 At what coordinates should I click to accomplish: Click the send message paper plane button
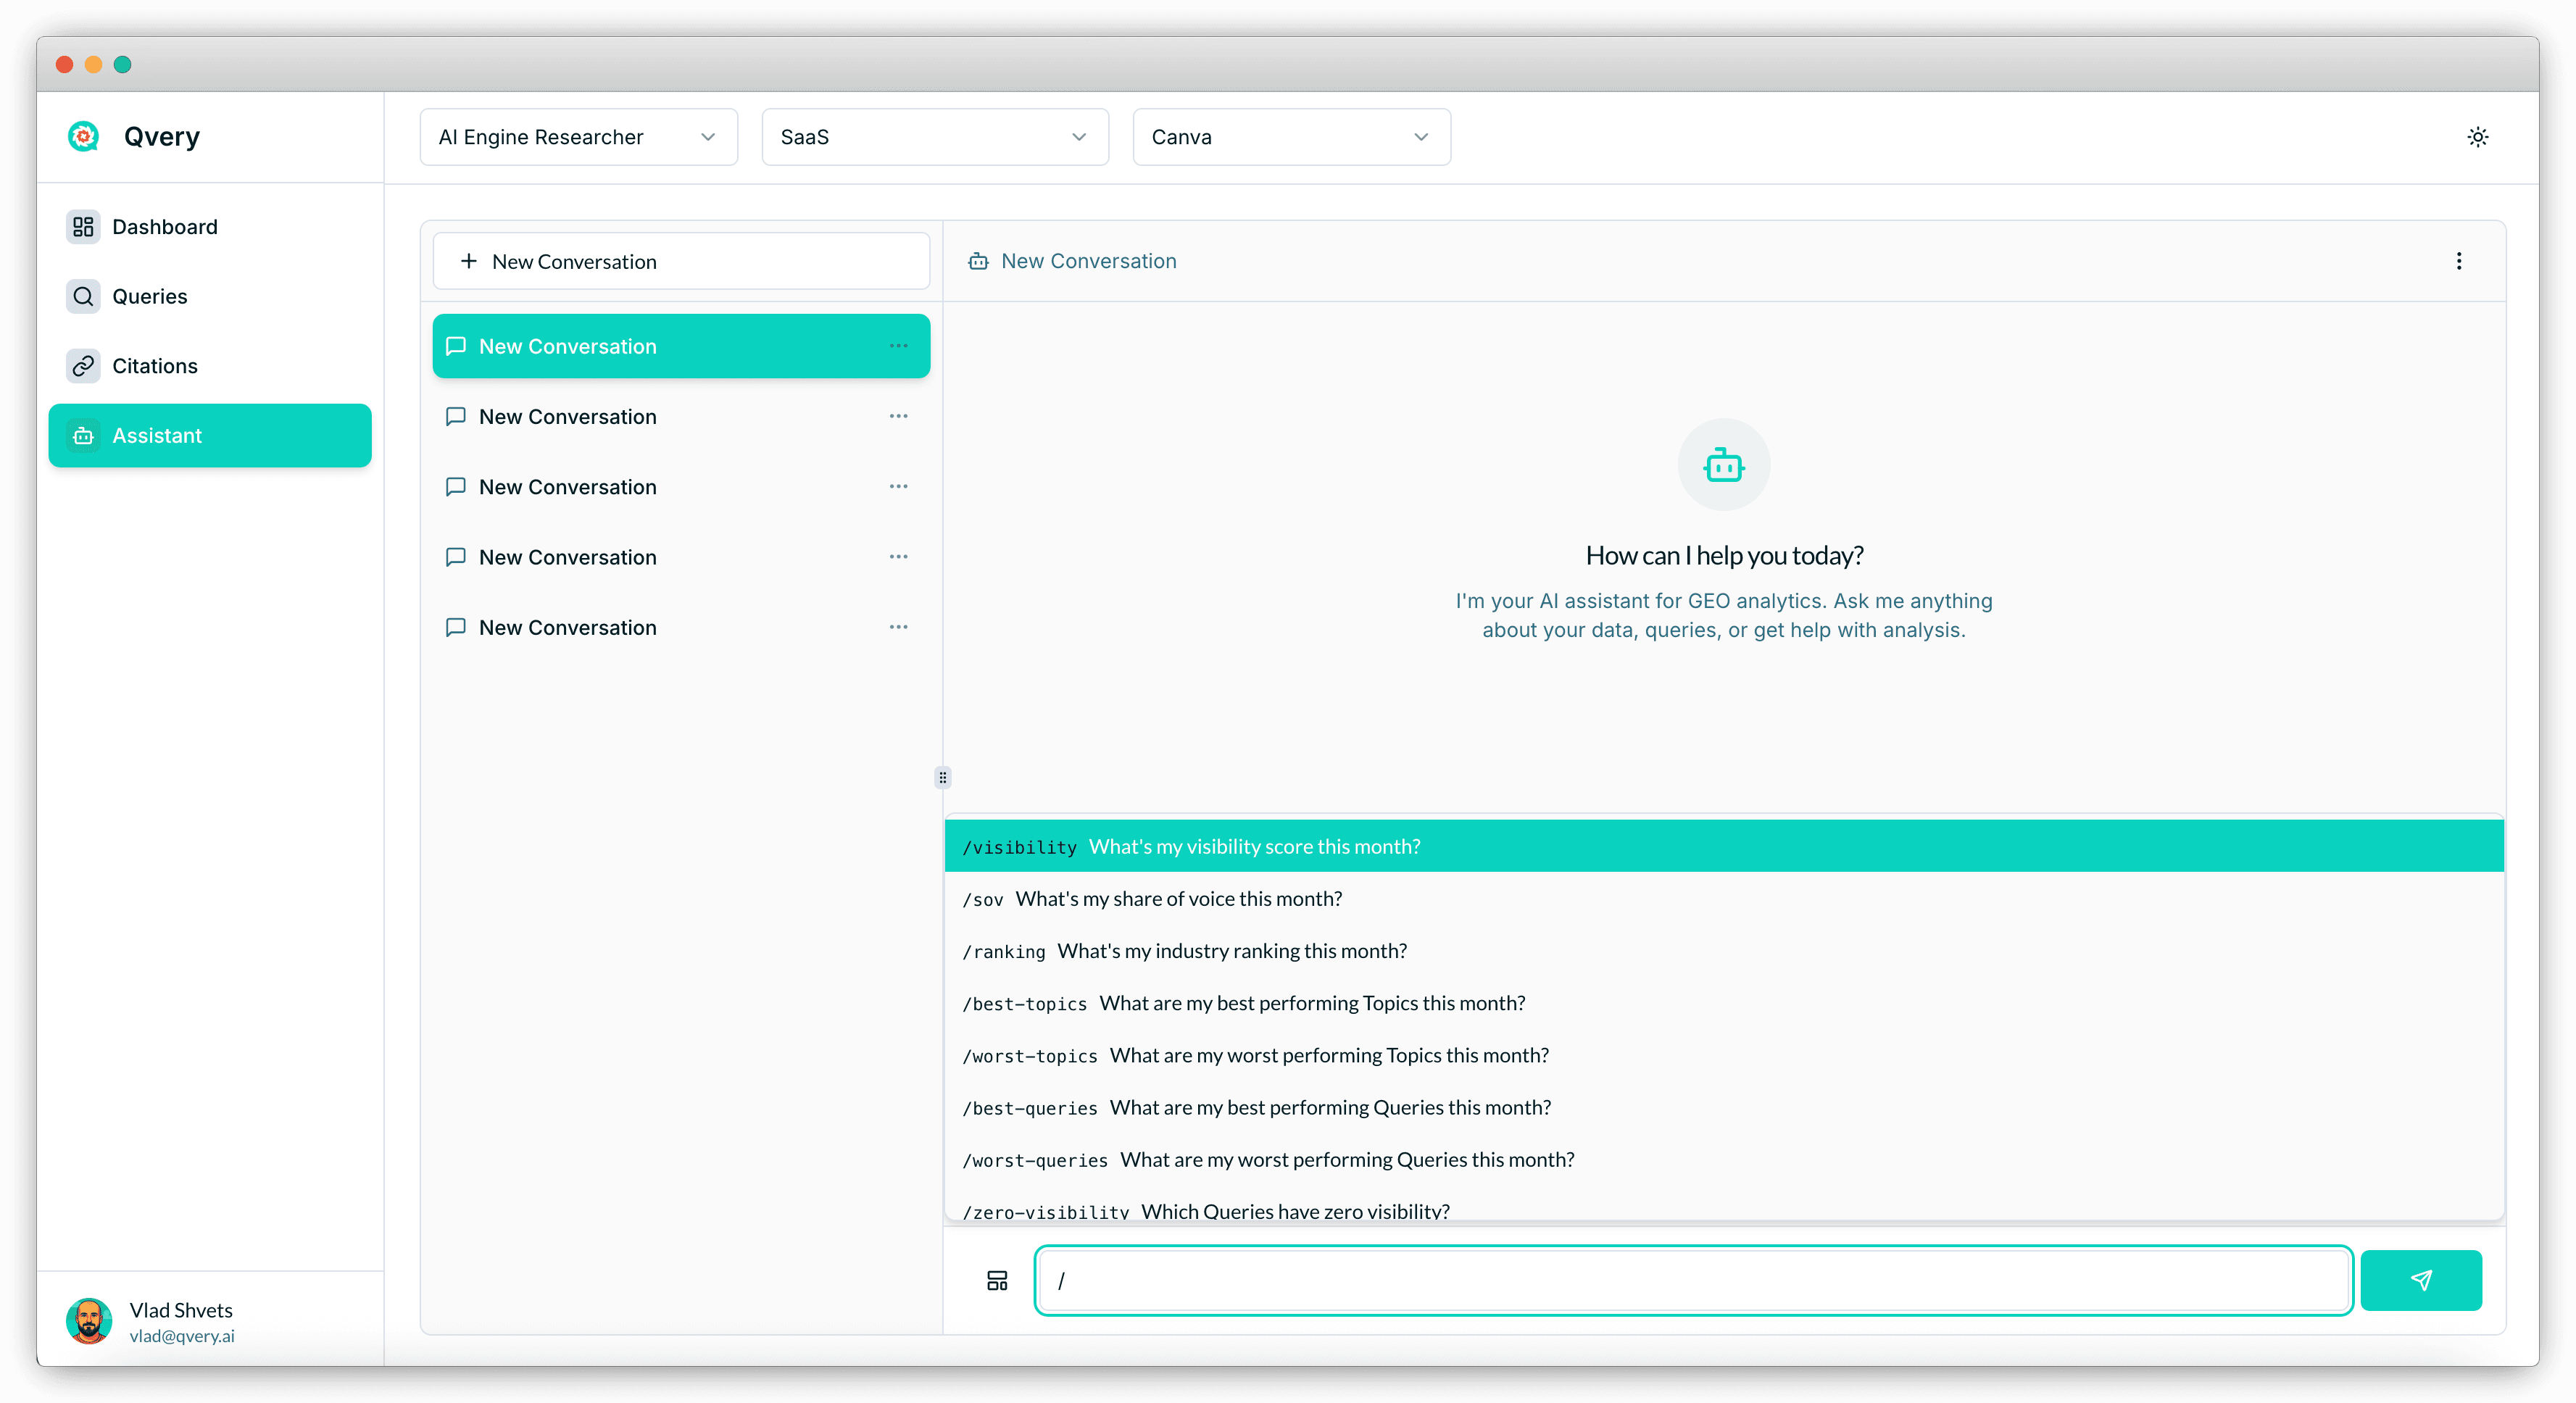(x=2420, y=1279)
